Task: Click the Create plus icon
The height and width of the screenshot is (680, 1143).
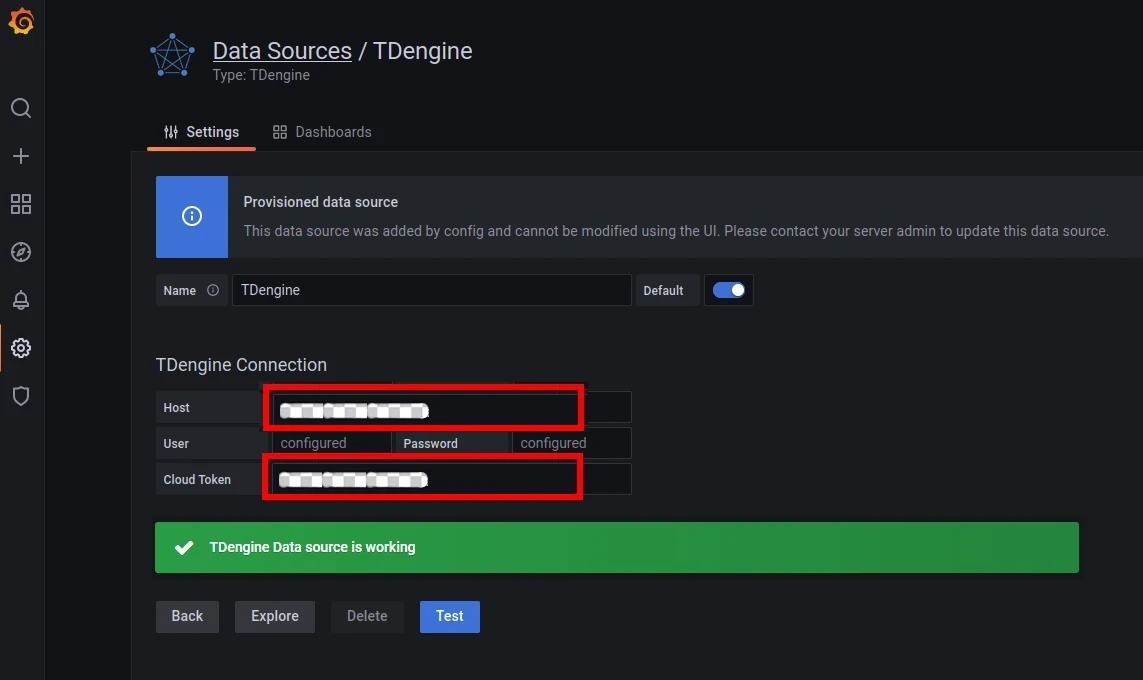Action: point(21,156)
